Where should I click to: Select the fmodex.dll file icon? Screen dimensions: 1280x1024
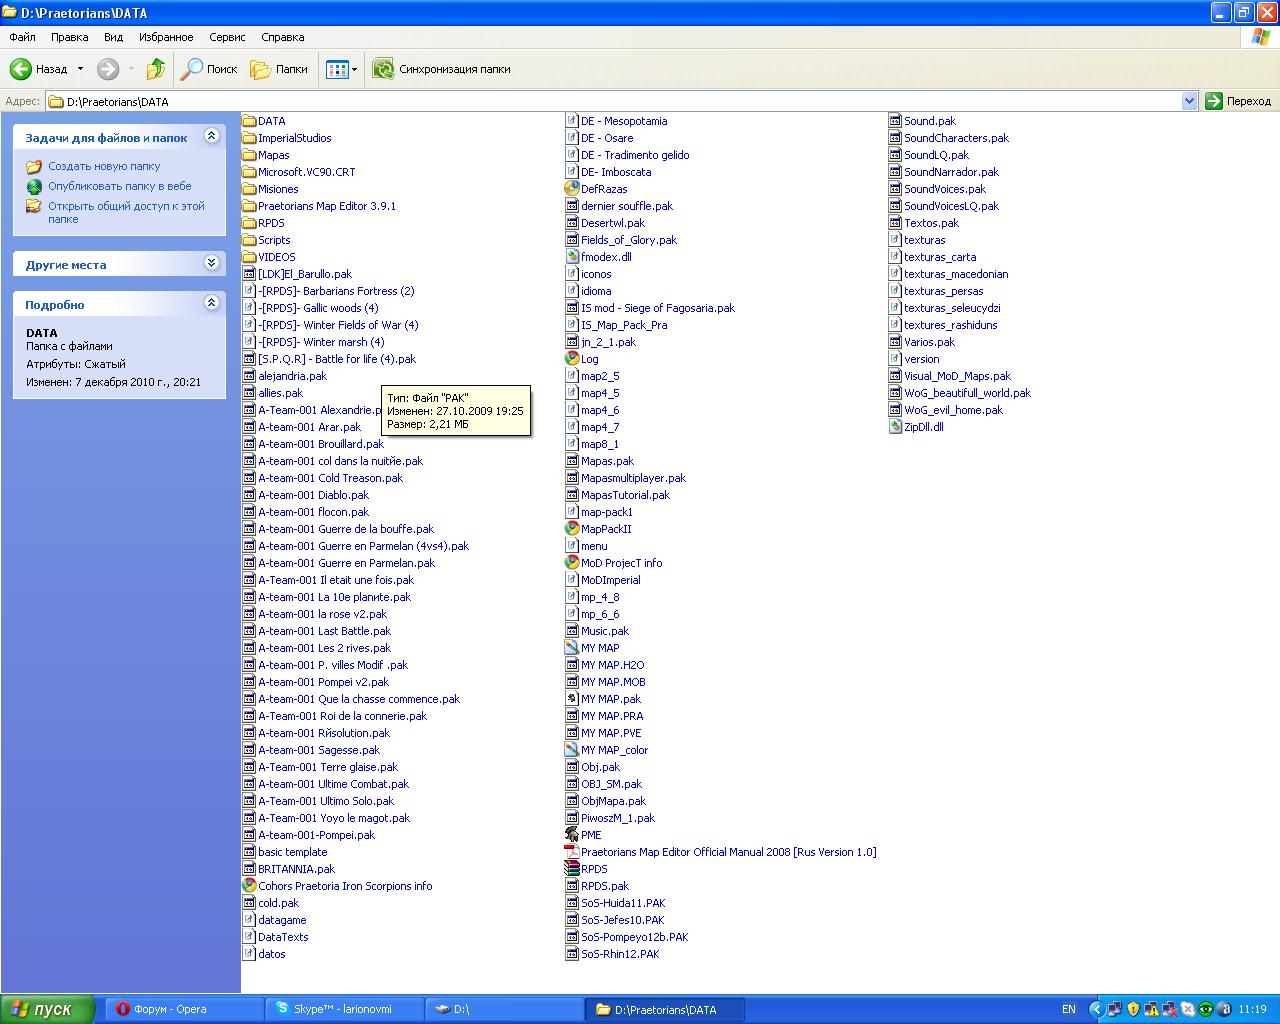pyautogui.click(x=572, y=257)
